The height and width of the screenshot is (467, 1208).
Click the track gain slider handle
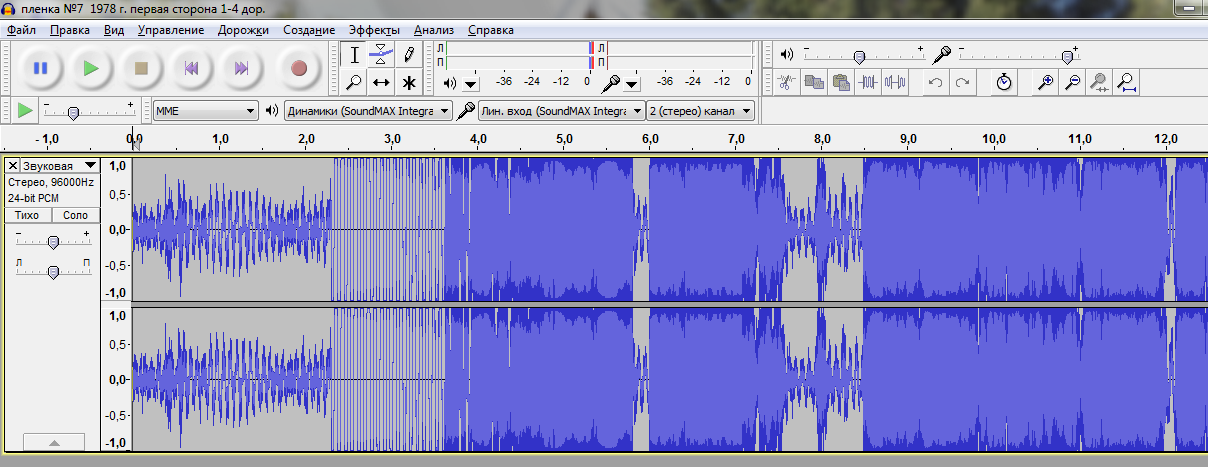[53, 241]
